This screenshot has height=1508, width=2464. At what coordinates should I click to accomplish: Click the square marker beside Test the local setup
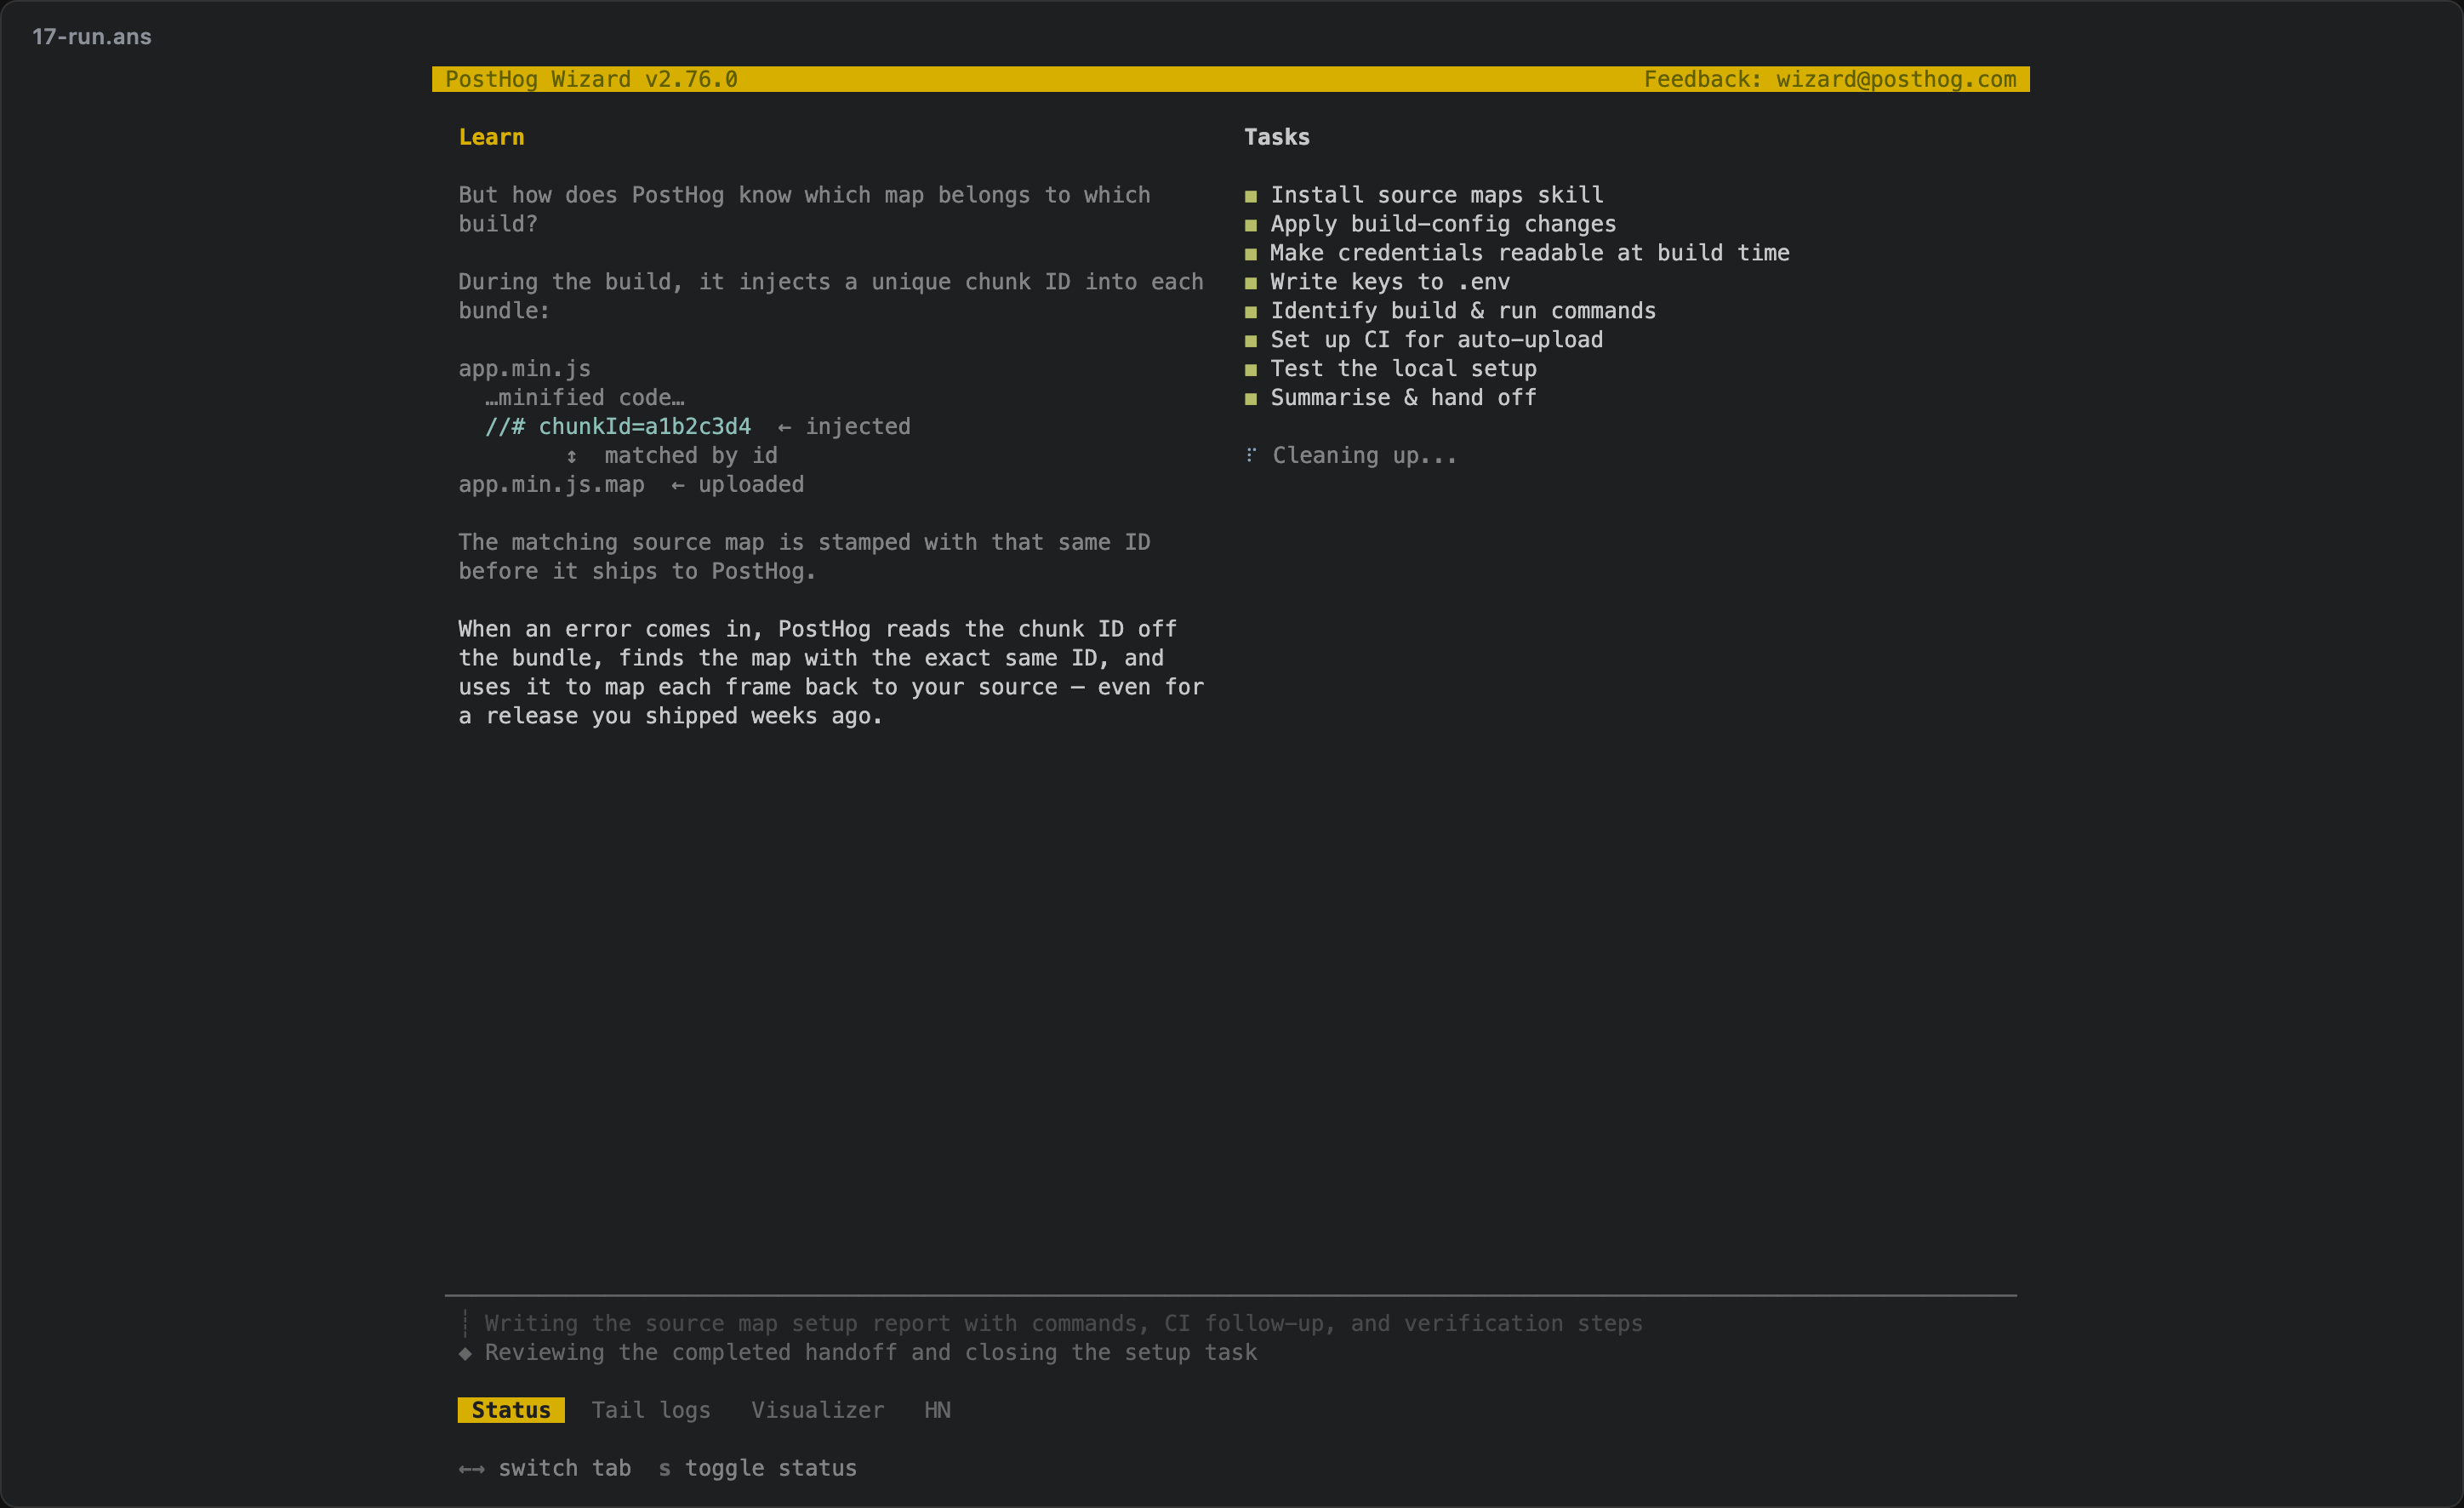(x=1250, y=370)
